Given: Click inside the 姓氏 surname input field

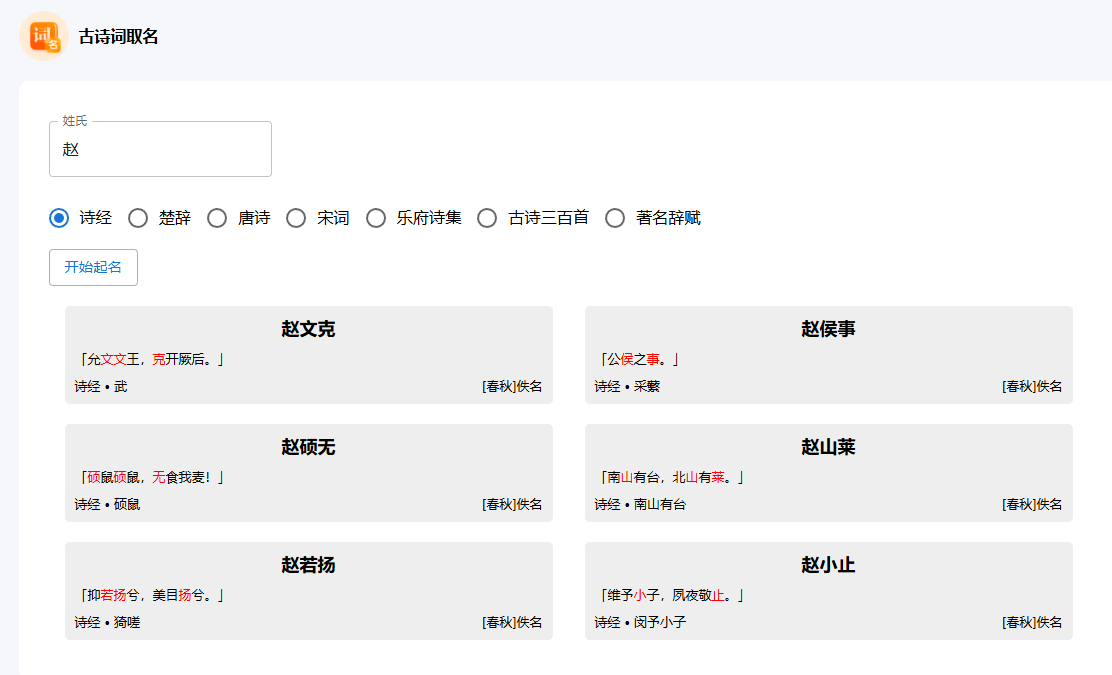Looking at the screenshot, I should [x=160, y=149].
